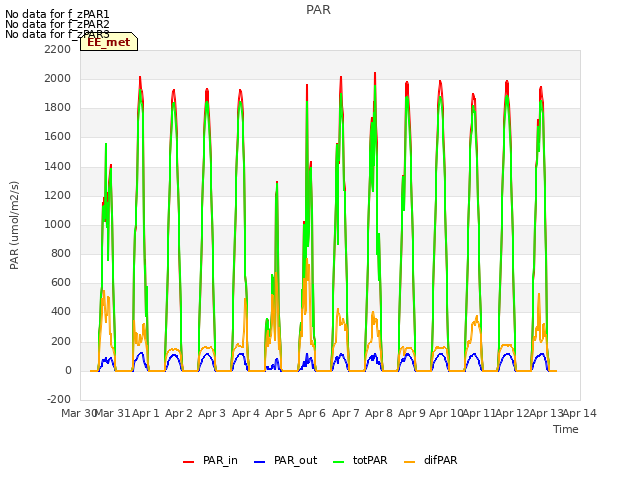Click the 1000 y-axis tick label

[x=58, y=224]
